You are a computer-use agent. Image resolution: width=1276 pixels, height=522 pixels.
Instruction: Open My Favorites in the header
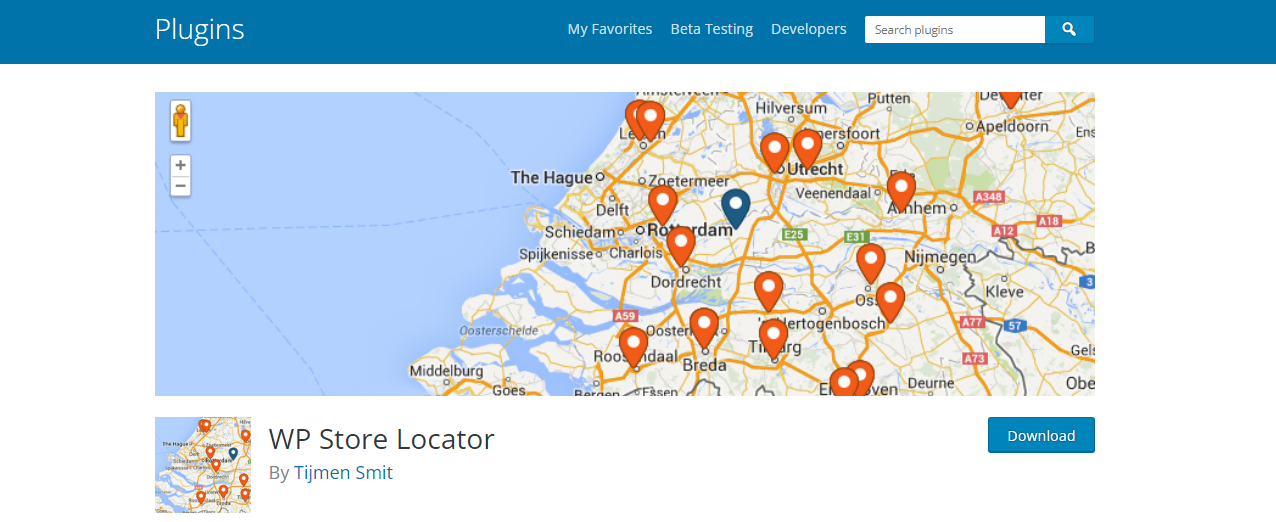[610, 29]
